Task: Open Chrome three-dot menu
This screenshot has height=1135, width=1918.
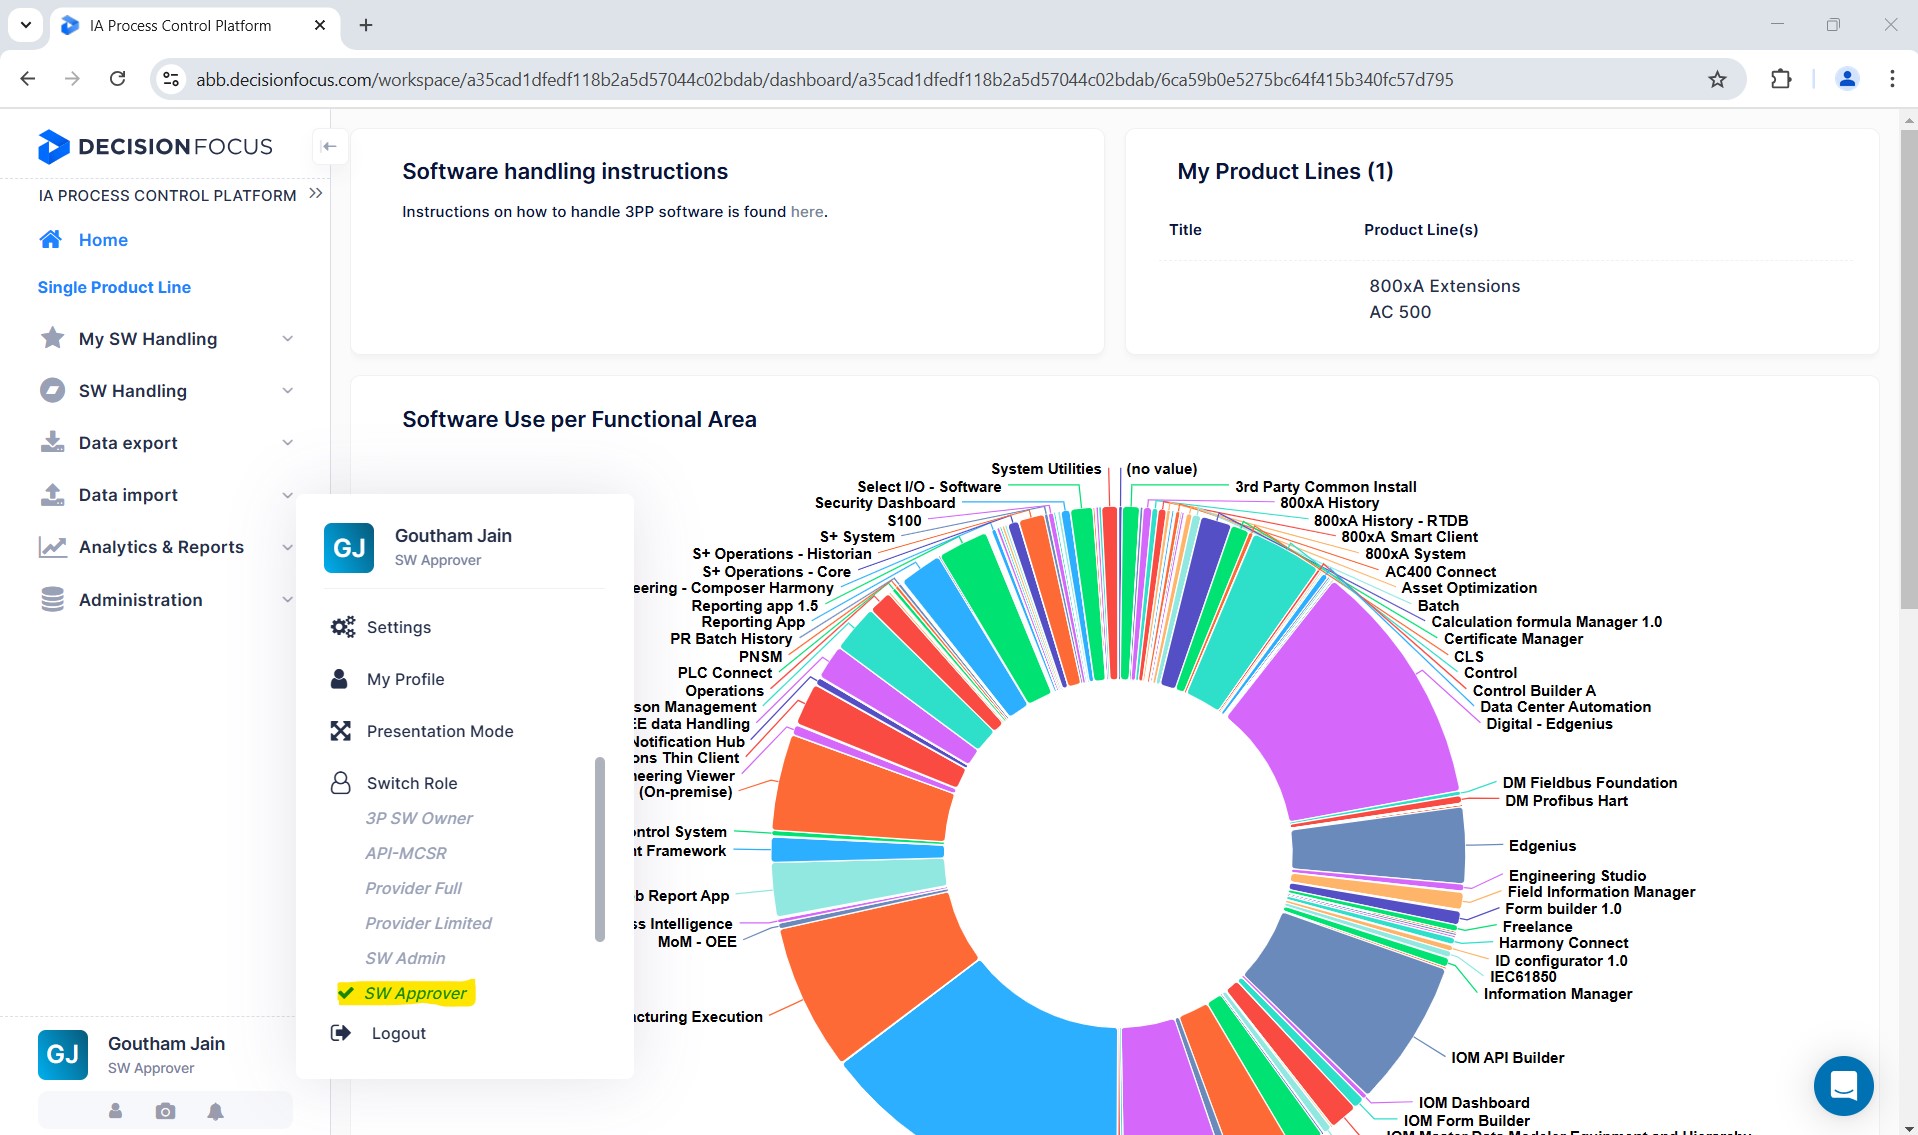Action: coord(1892,79)
